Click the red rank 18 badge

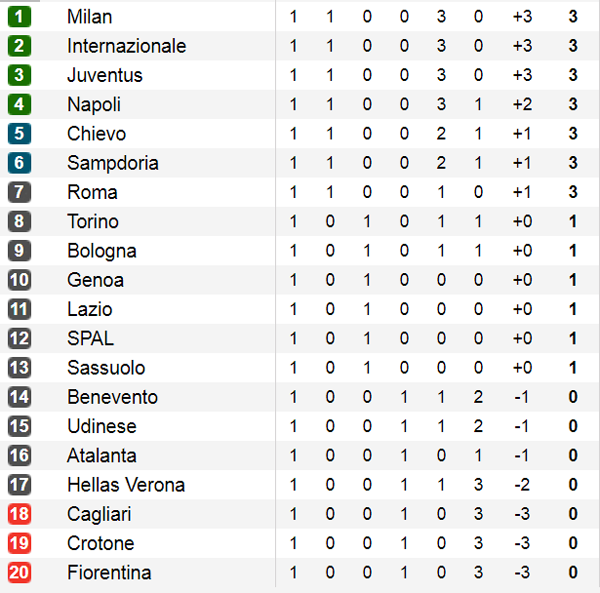(19, 514)
